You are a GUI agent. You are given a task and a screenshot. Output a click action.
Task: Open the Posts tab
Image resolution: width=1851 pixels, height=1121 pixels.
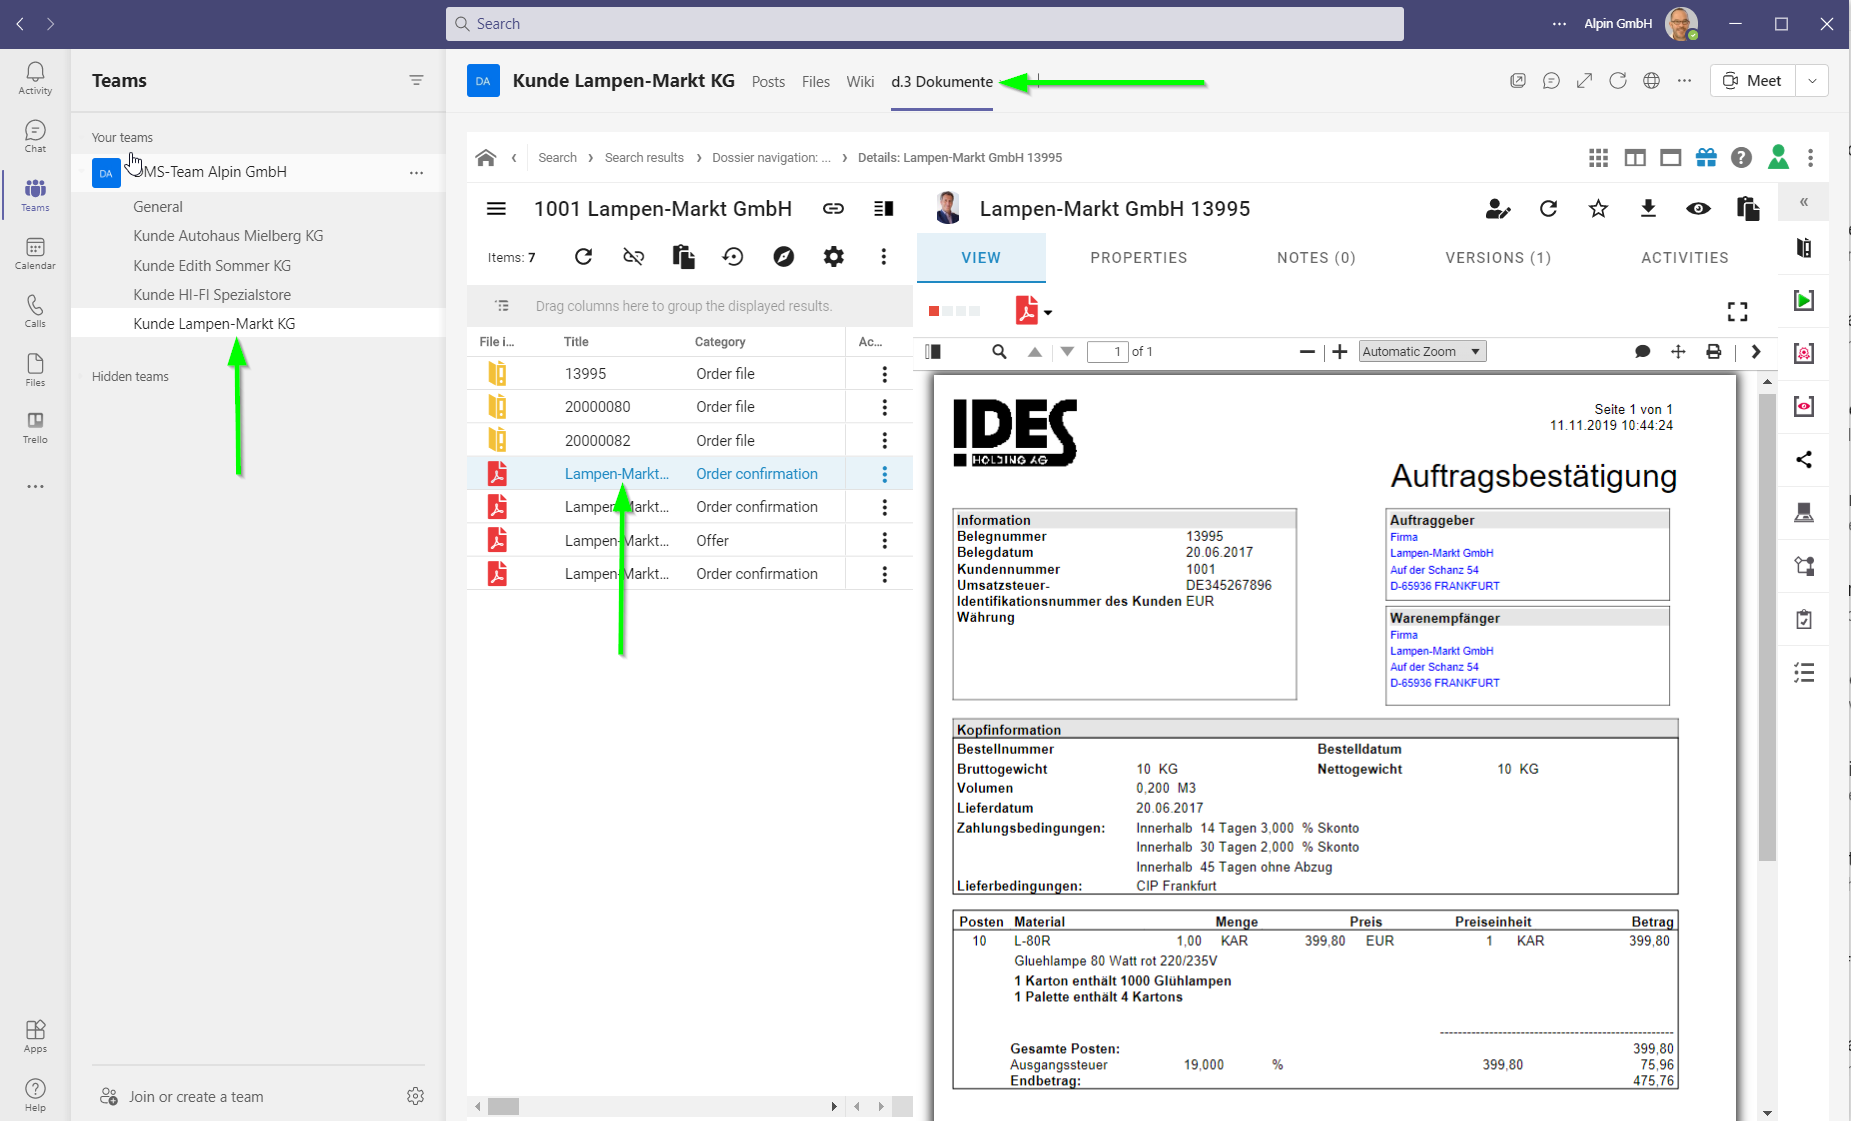click(768, 82)
